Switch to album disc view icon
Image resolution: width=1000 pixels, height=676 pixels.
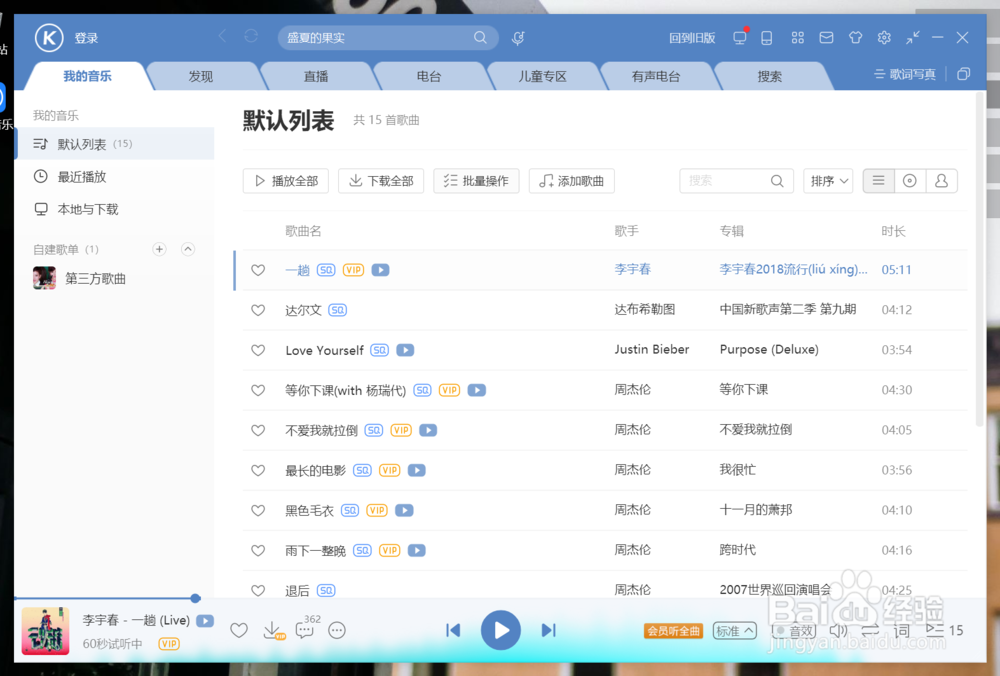coord(910,180)
